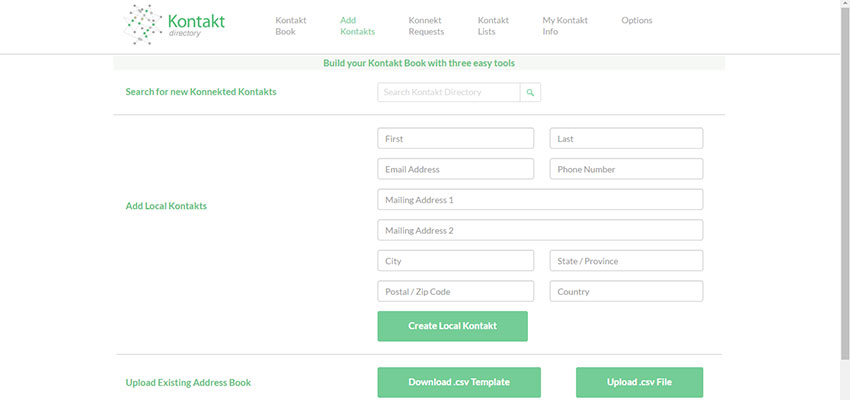
Task: Click into the First name field
Action: click(456, 138)
